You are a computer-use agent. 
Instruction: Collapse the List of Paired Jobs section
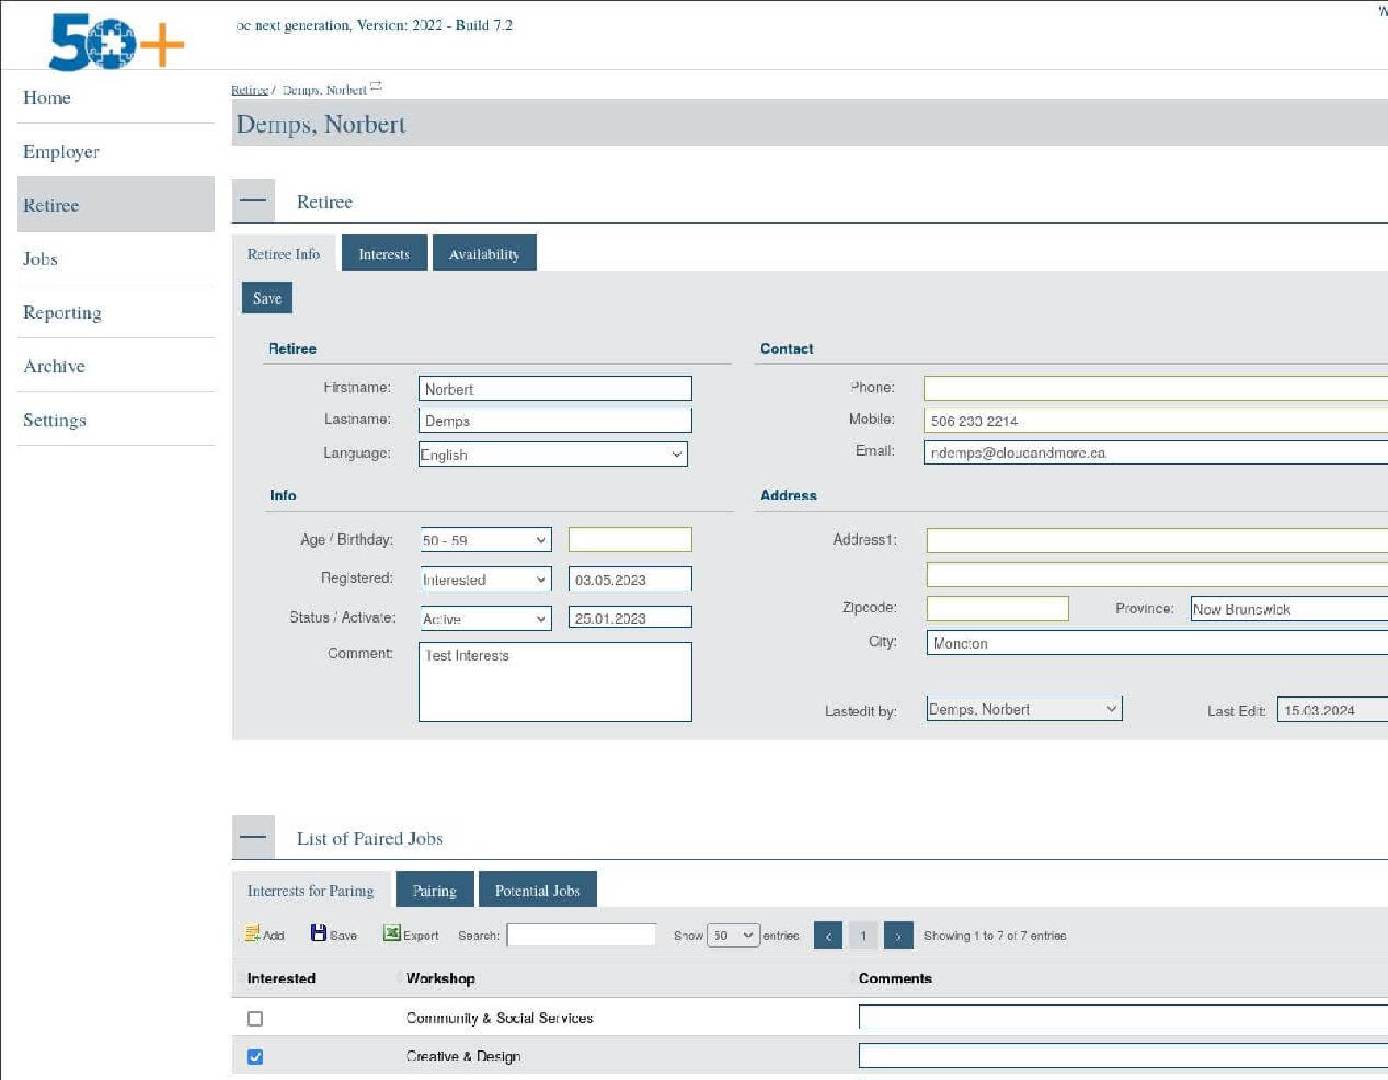click(x=253, y=837)
